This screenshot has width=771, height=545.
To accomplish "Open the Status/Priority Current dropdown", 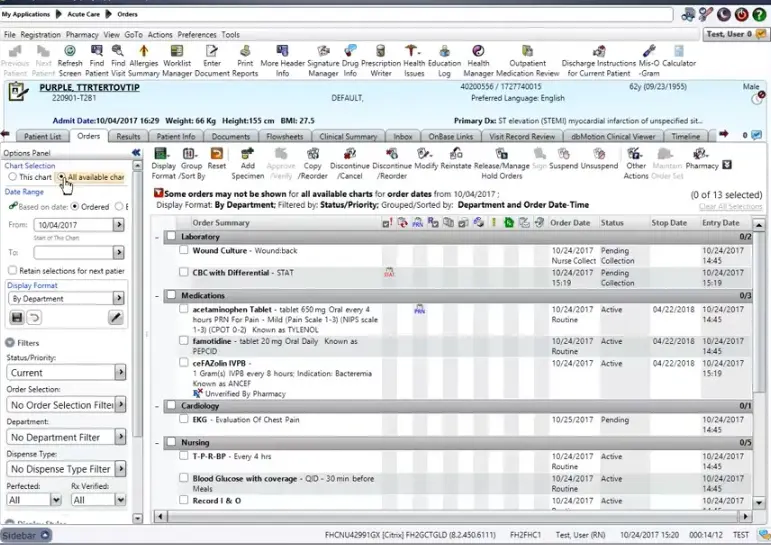I will pos(67,372).
